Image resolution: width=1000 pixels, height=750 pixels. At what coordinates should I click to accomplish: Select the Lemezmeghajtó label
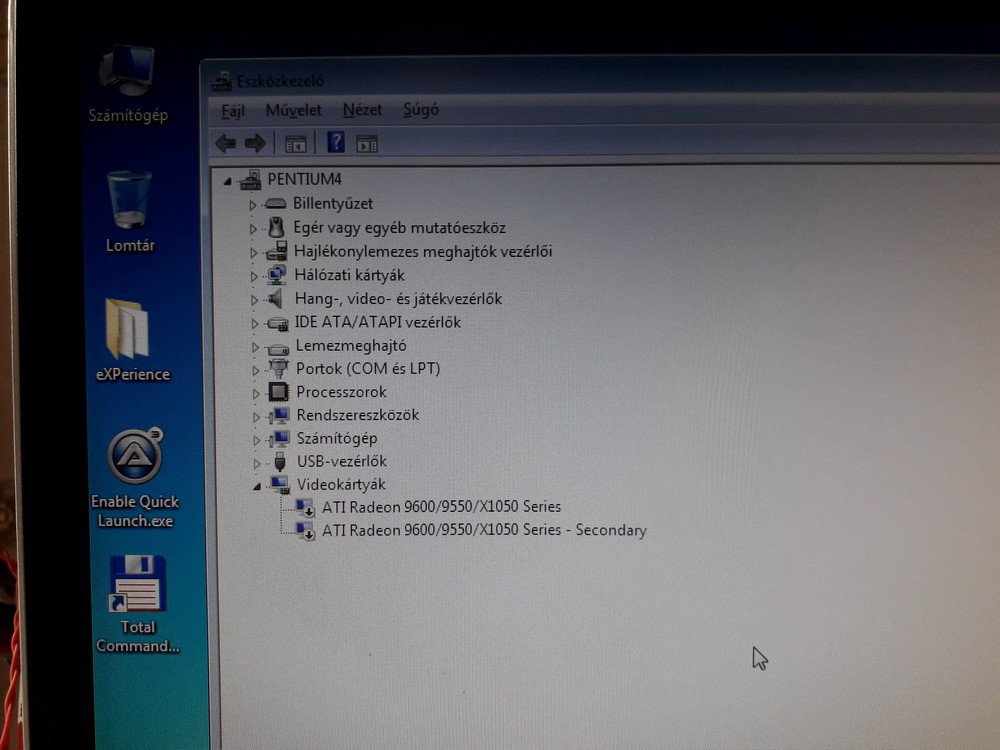point(351,346)
